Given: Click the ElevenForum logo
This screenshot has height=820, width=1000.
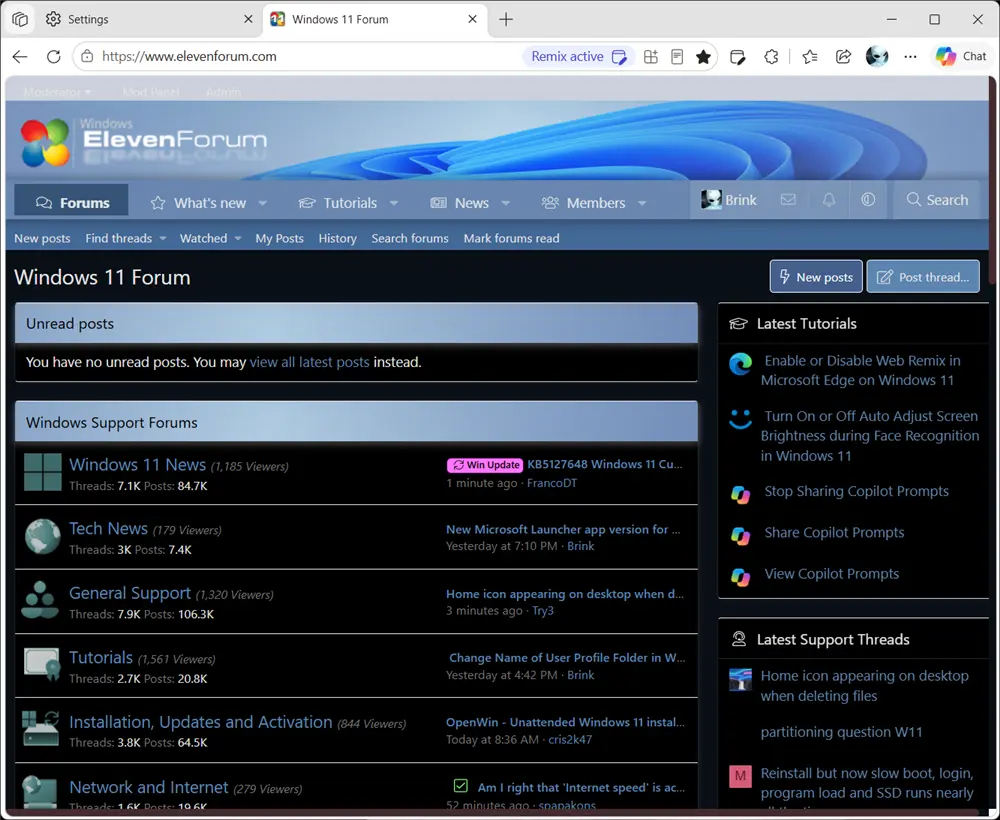Looking at the screenshot, I should tap(144, 142).
